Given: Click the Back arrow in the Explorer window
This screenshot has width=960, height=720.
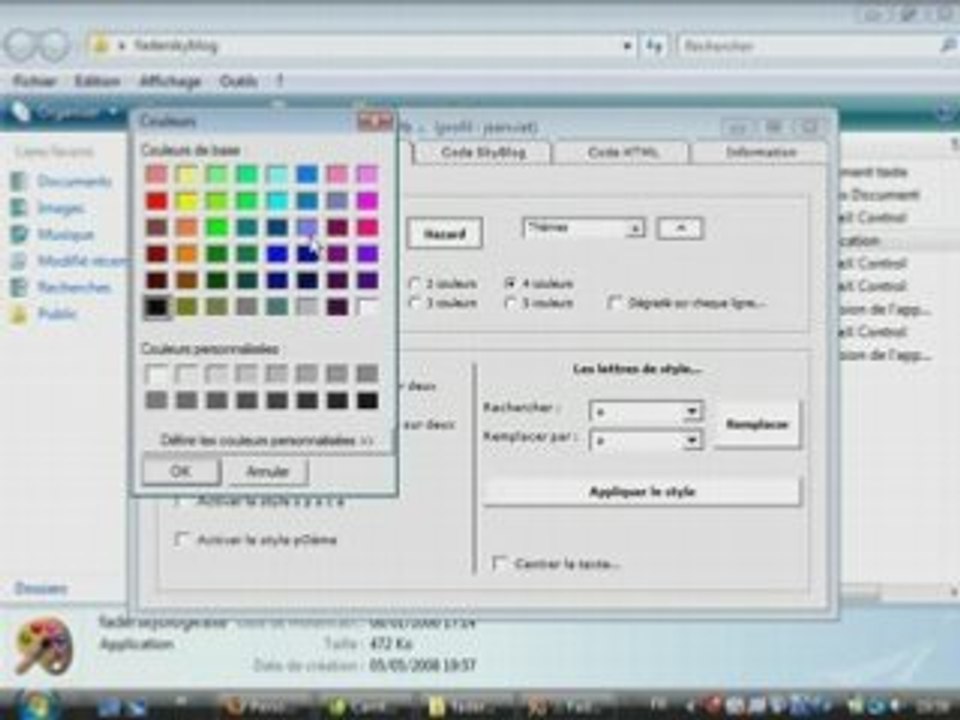Looking at the screenshot, I should (22, 46).
